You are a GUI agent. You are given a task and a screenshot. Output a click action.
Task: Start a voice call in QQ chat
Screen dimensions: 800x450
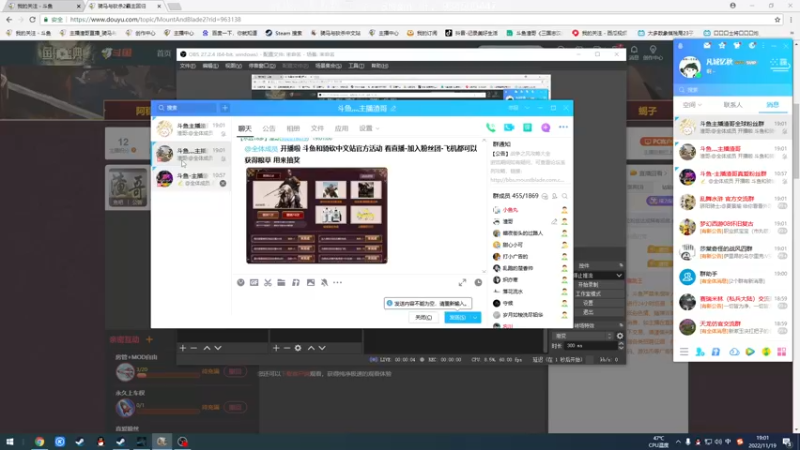[x=490, y=128]
